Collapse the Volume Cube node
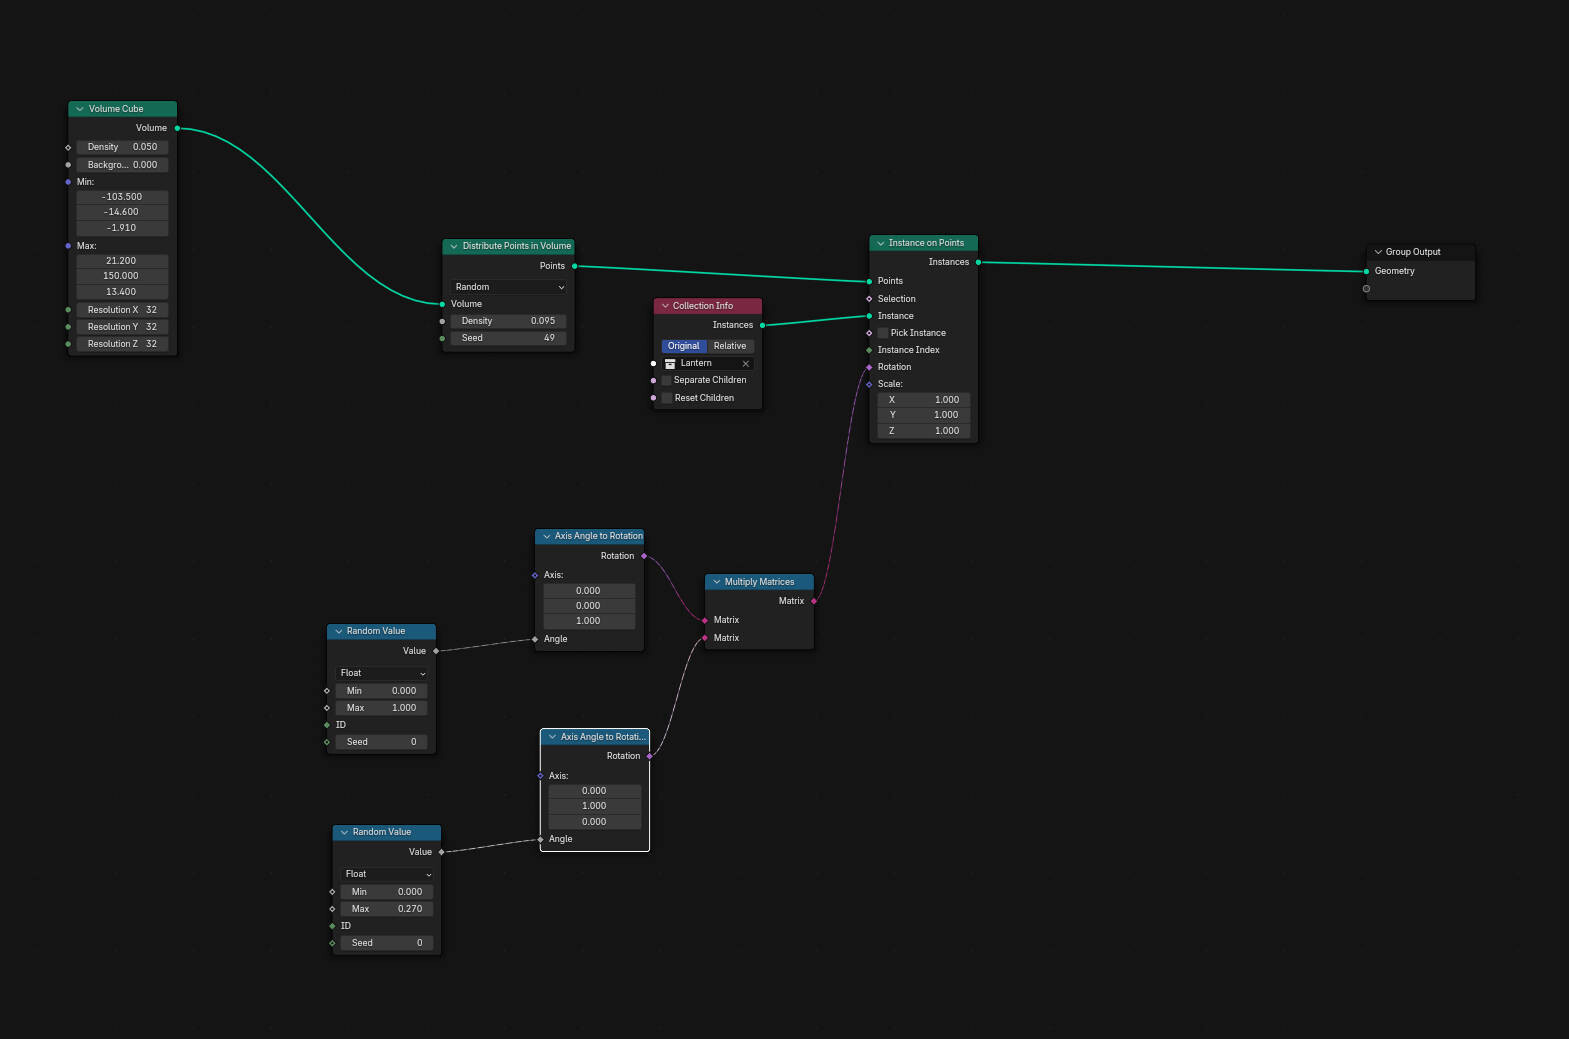1569x1039 pixels. tap(80, 109)
